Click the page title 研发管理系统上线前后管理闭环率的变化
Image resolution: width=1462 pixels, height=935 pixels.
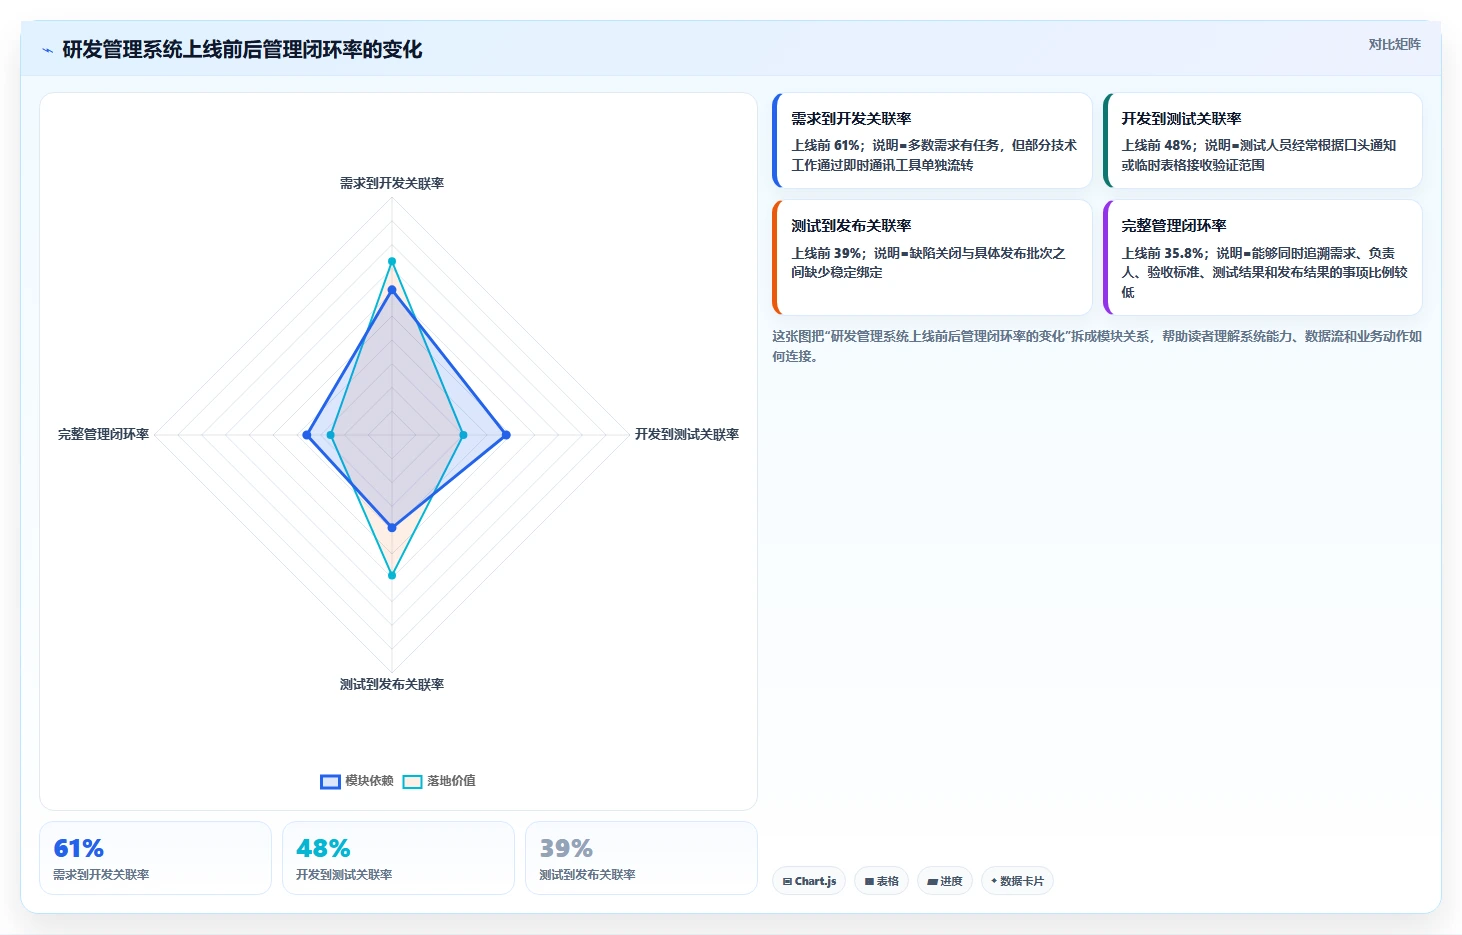(x=242, y=50)
